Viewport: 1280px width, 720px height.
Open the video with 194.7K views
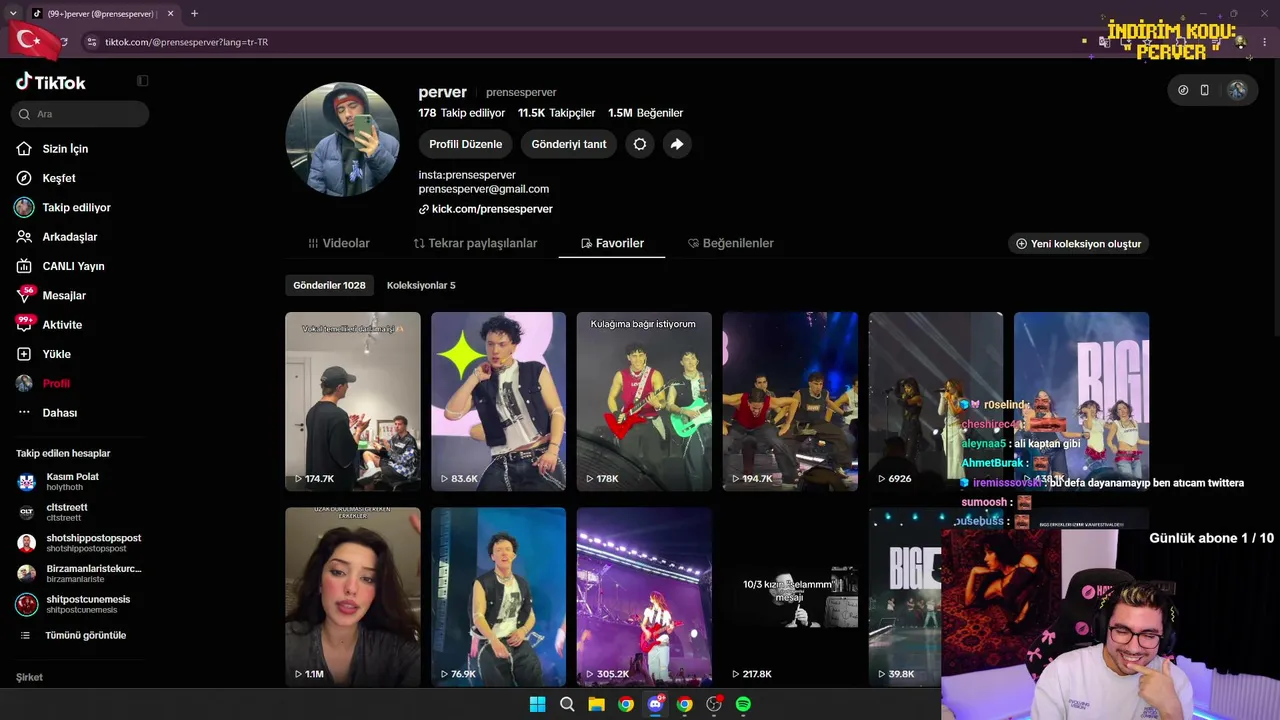tap(790, 401)
